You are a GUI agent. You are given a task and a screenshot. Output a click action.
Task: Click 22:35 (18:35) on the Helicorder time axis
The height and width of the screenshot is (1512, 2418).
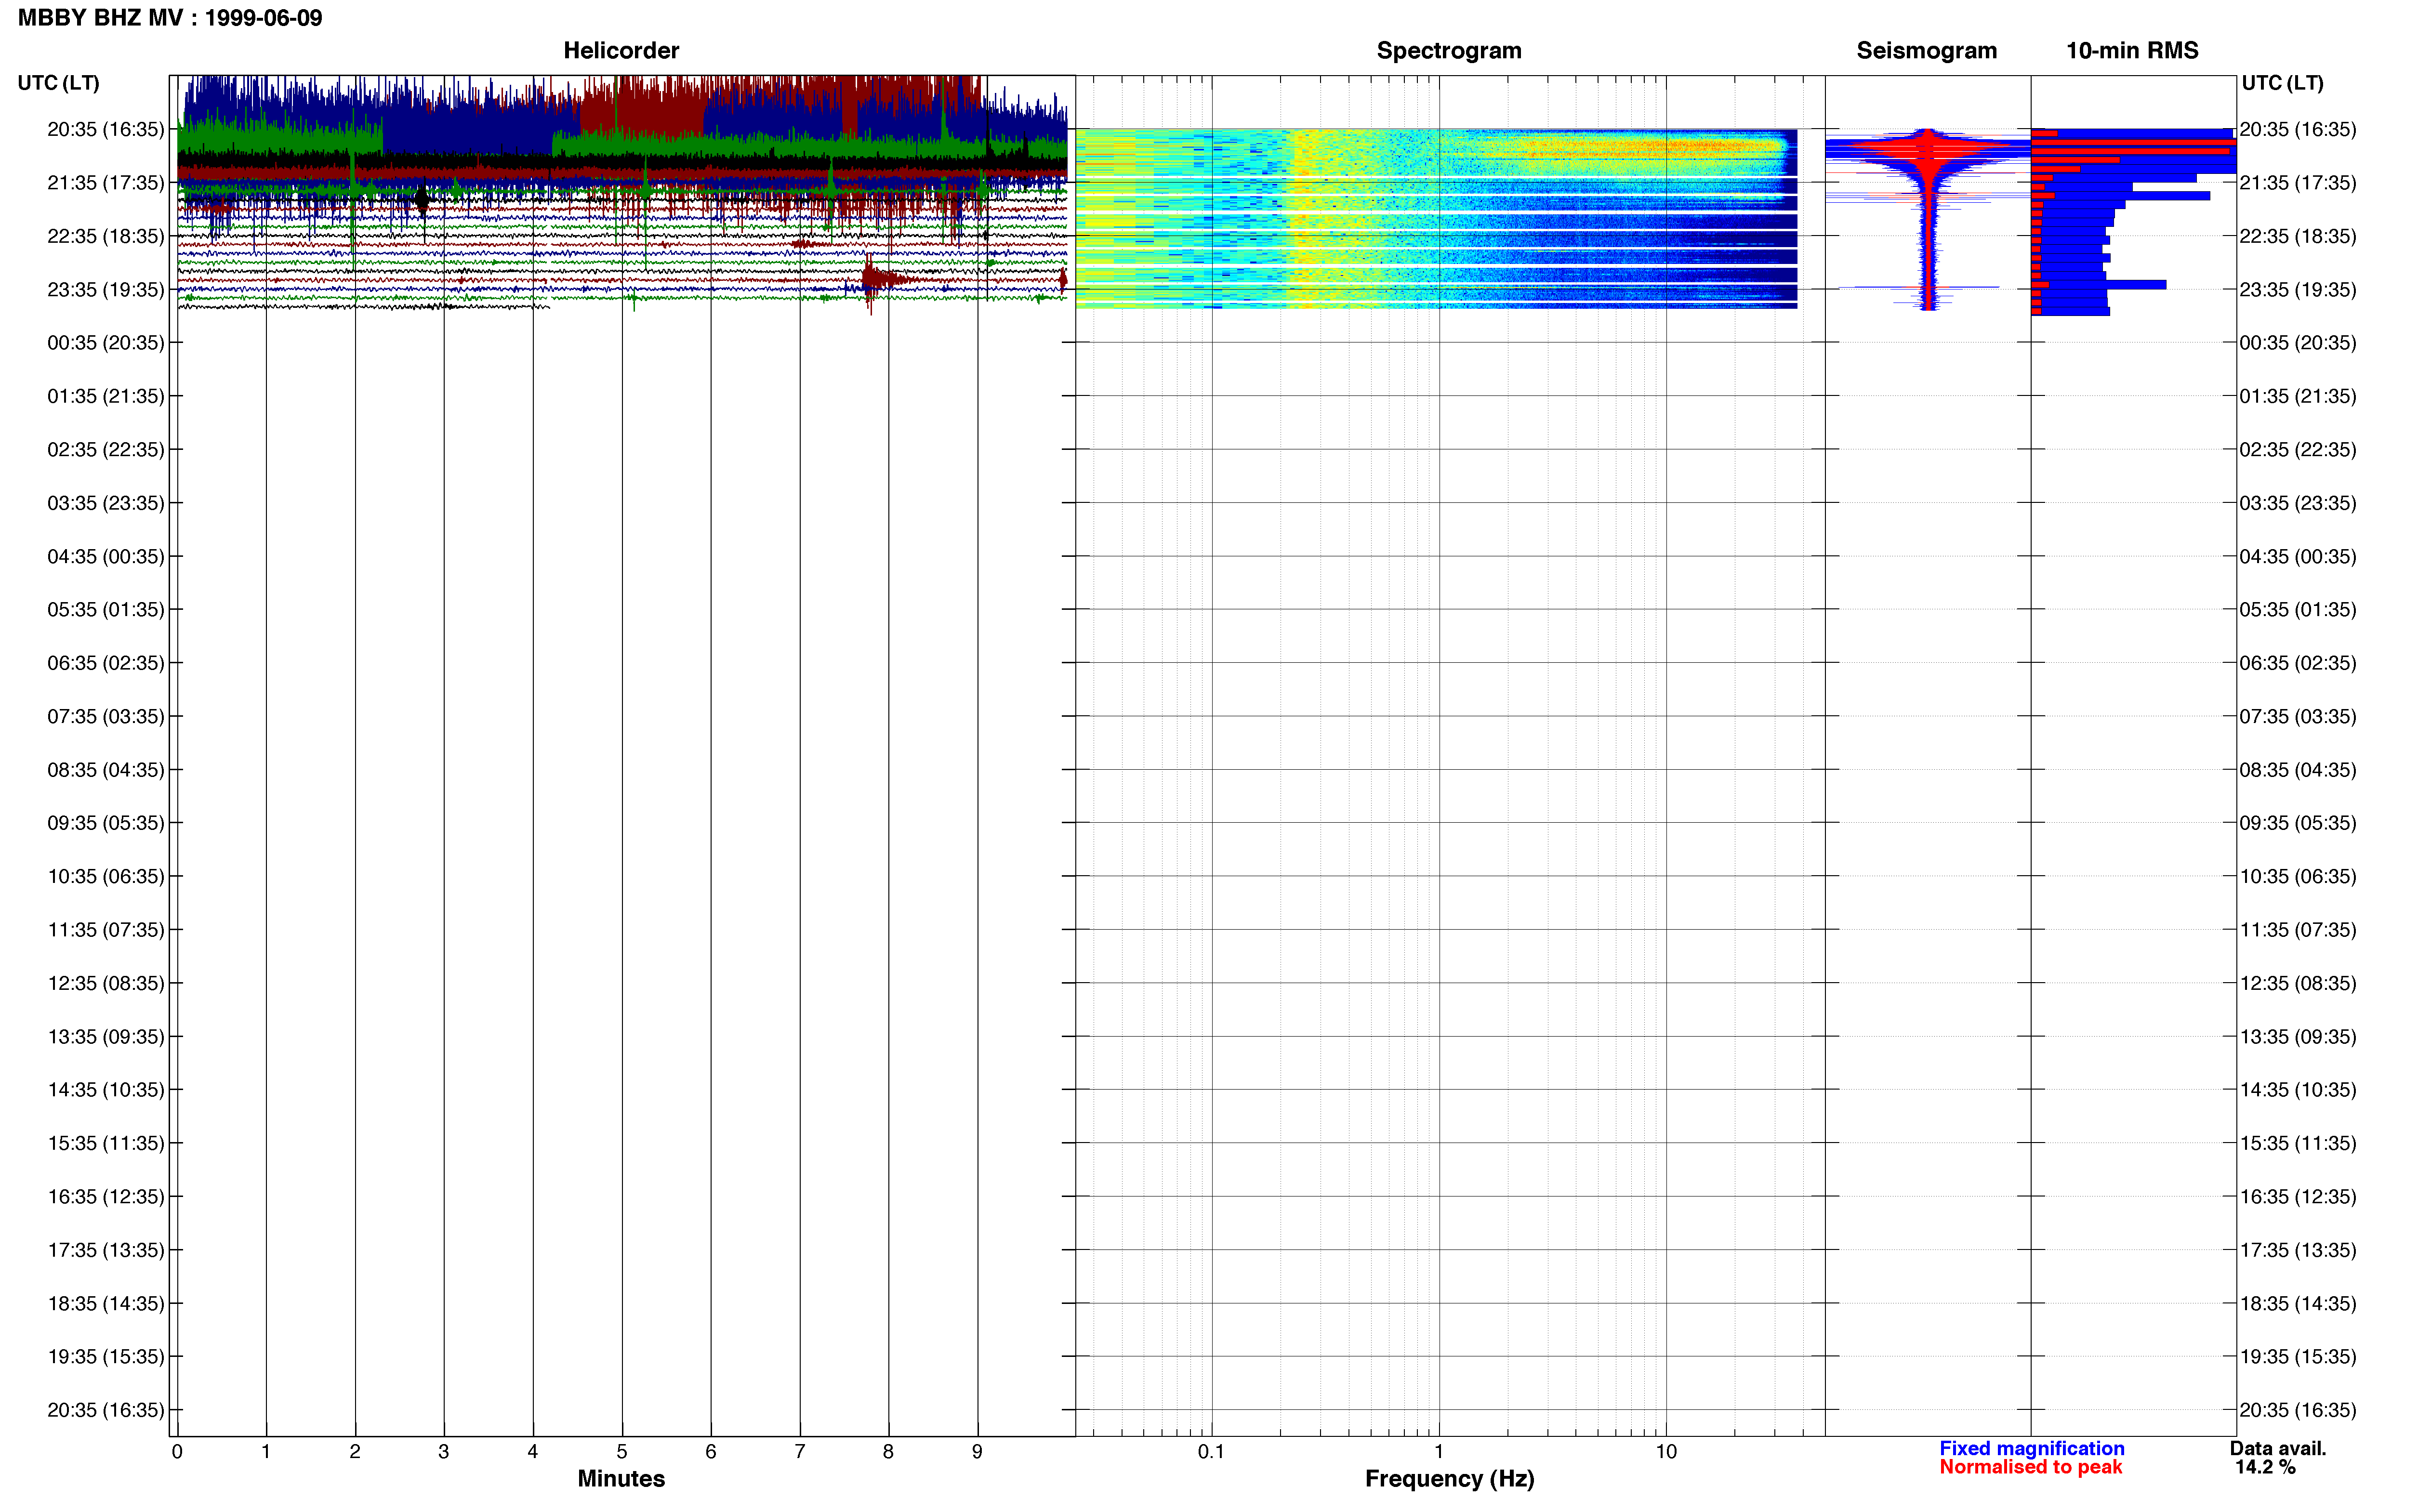point(106,236)
